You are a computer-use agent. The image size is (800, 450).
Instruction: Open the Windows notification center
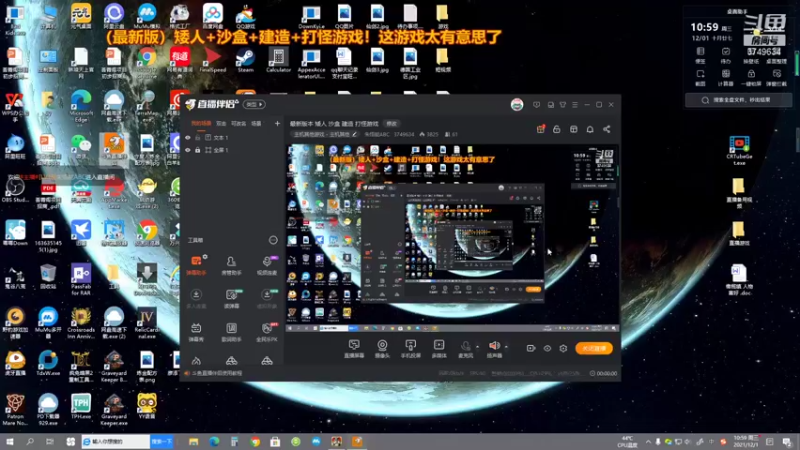(787, 442)
